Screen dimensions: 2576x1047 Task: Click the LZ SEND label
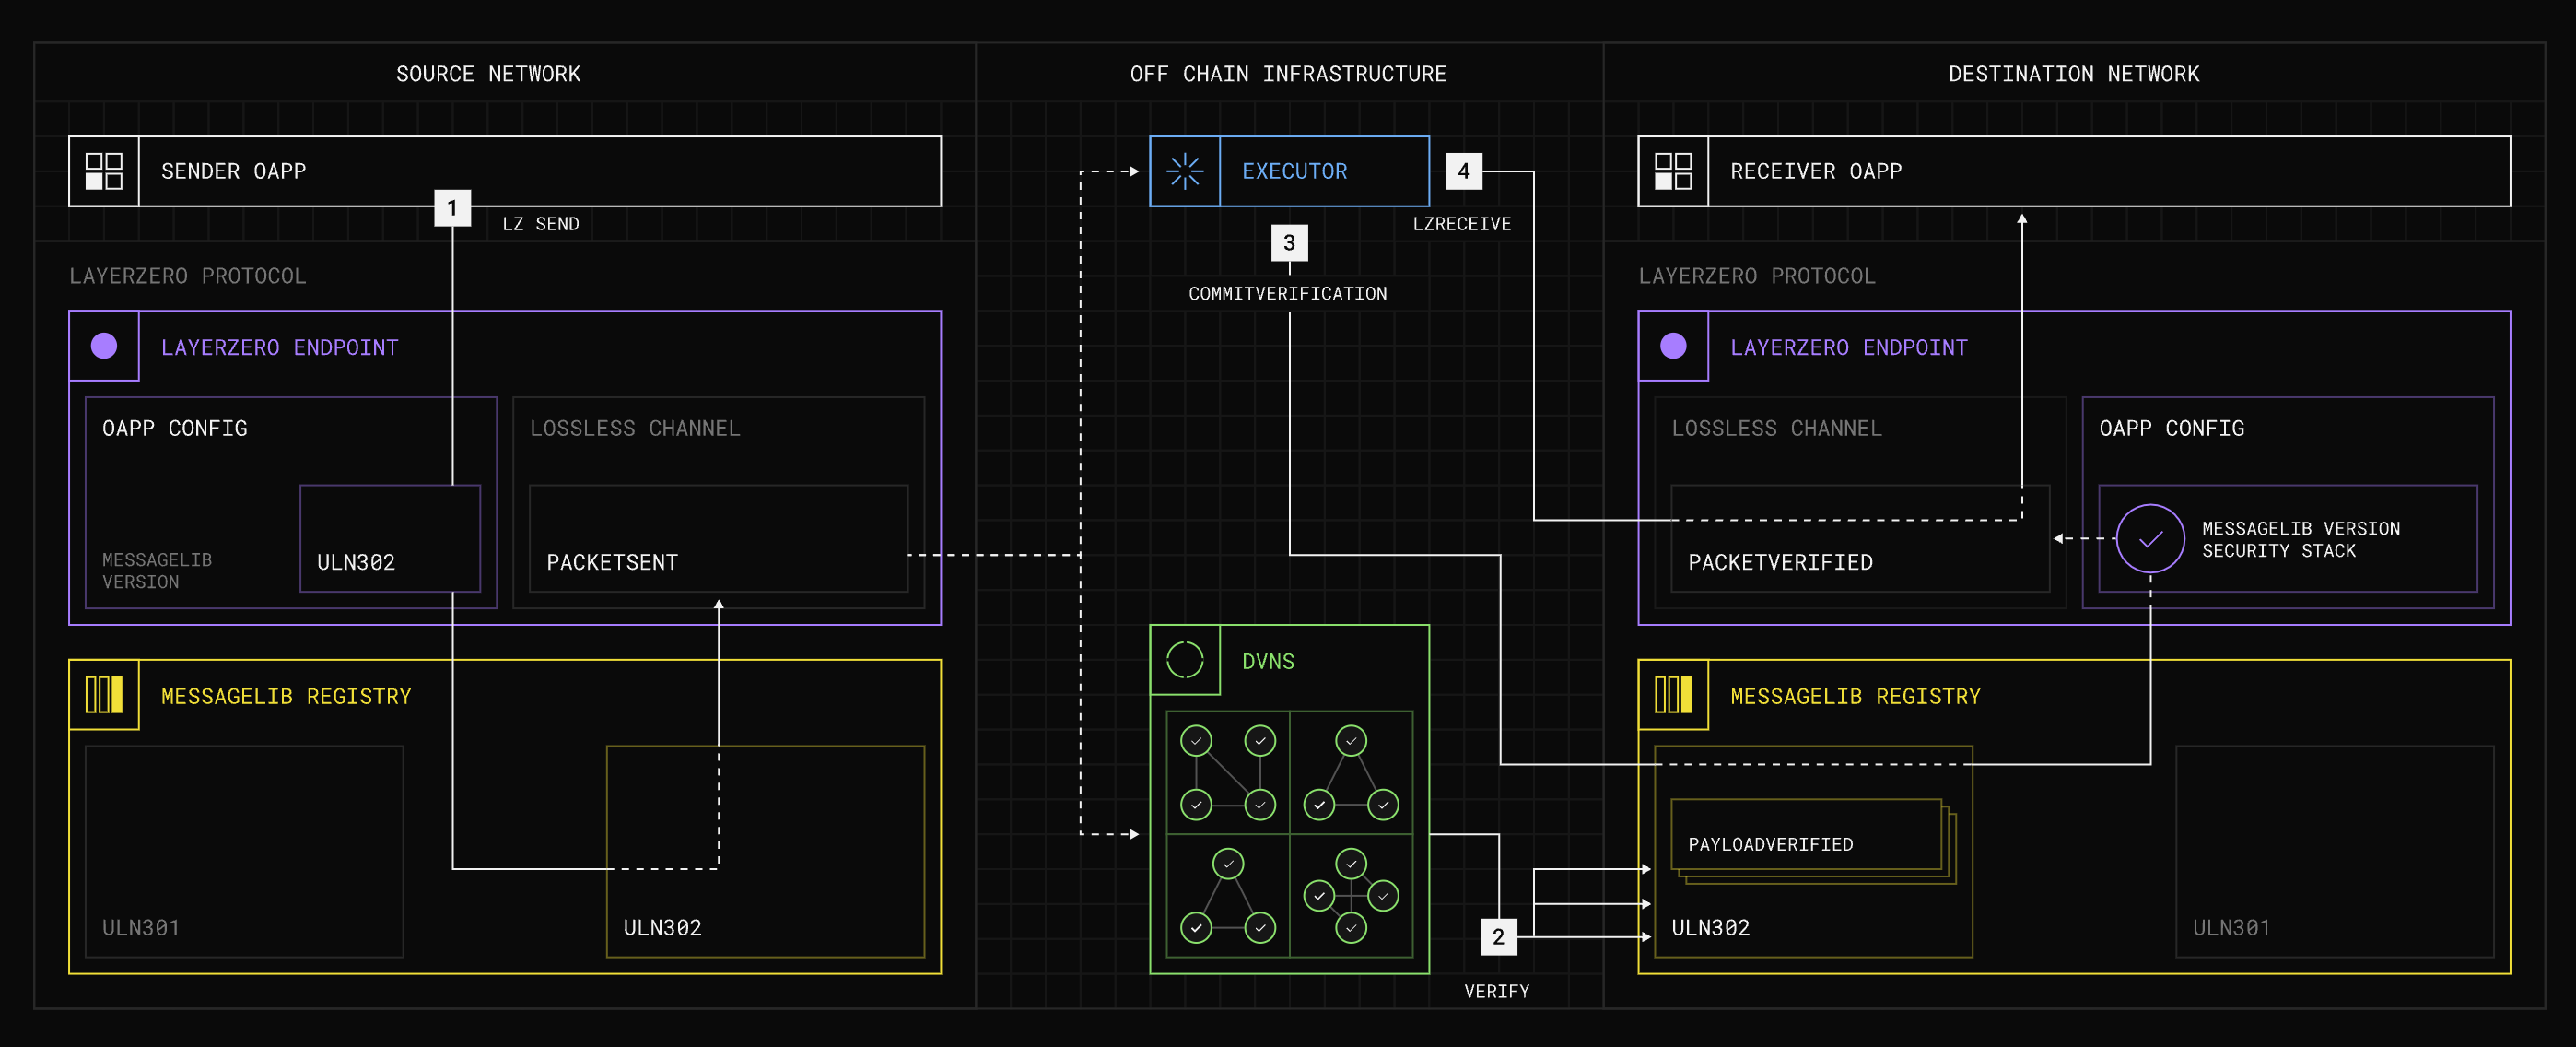pyautogui.click(x=541, y=224)
